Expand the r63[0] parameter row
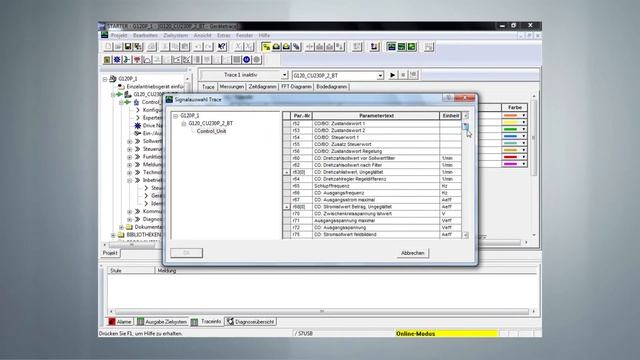The width and height of the screenshot is (640, 360). point(287,172)
